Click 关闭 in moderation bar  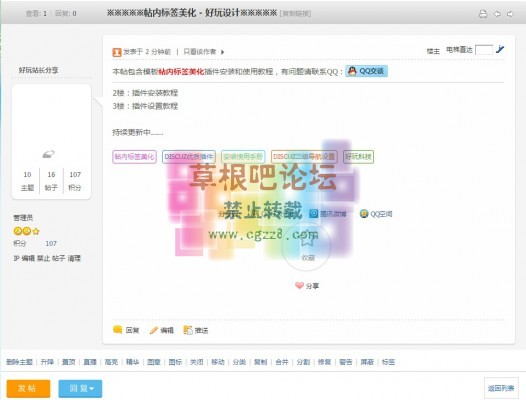coord(197,362)
